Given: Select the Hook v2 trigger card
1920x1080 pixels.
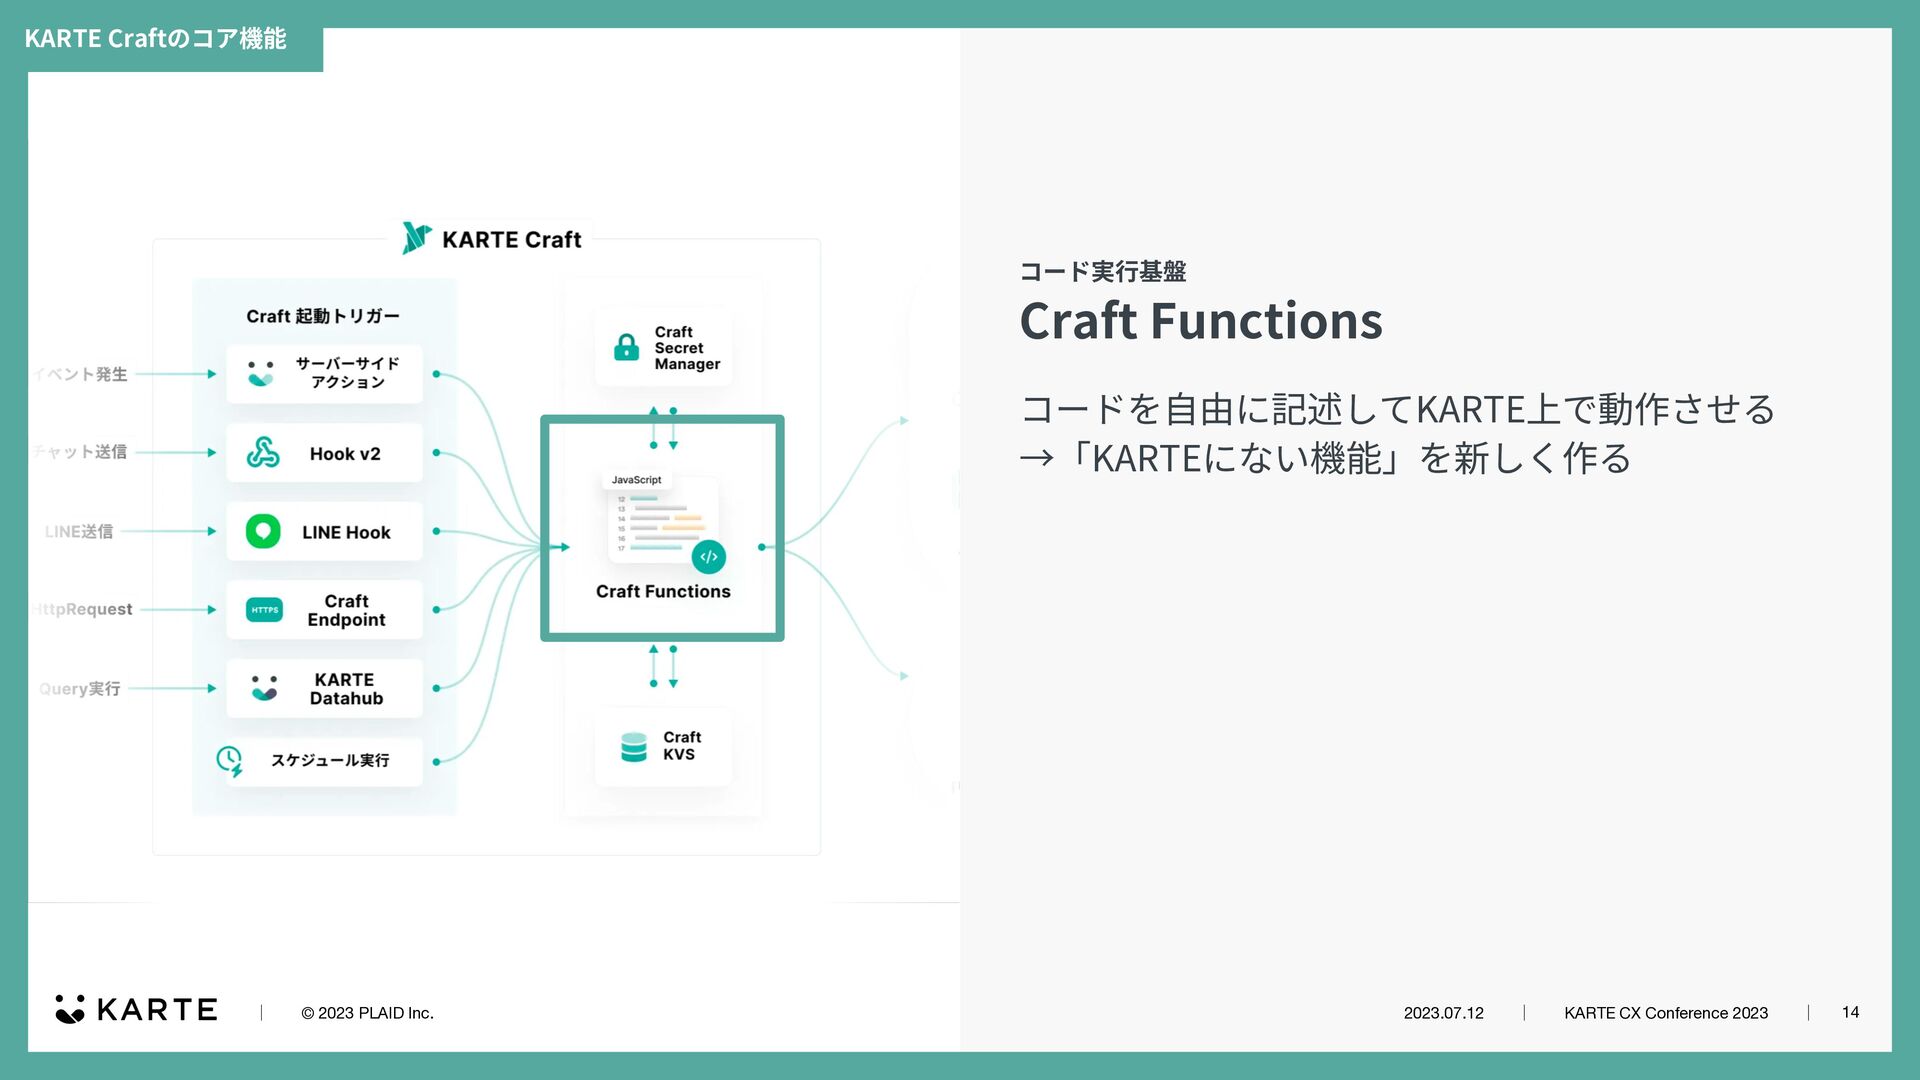Looking at the screenshot, I should pyautogui.click(x=324, y=453).
